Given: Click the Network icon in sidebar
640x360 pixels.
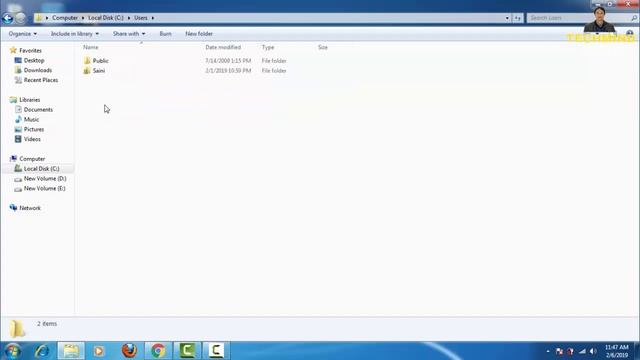Looking at the screenshot, I should [x=13, y=208].
